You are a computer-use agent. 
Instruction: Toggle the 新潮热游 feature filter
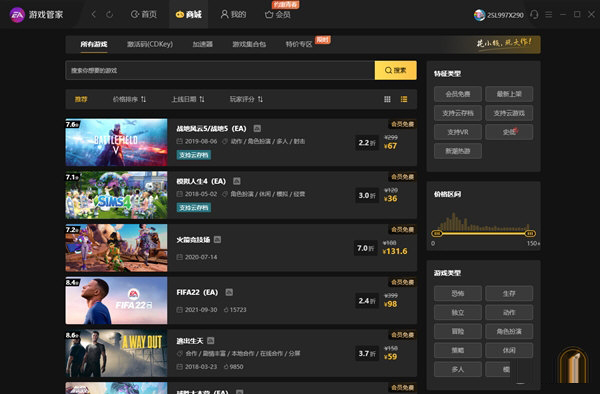pyautogui.click(x=458, y=151)
